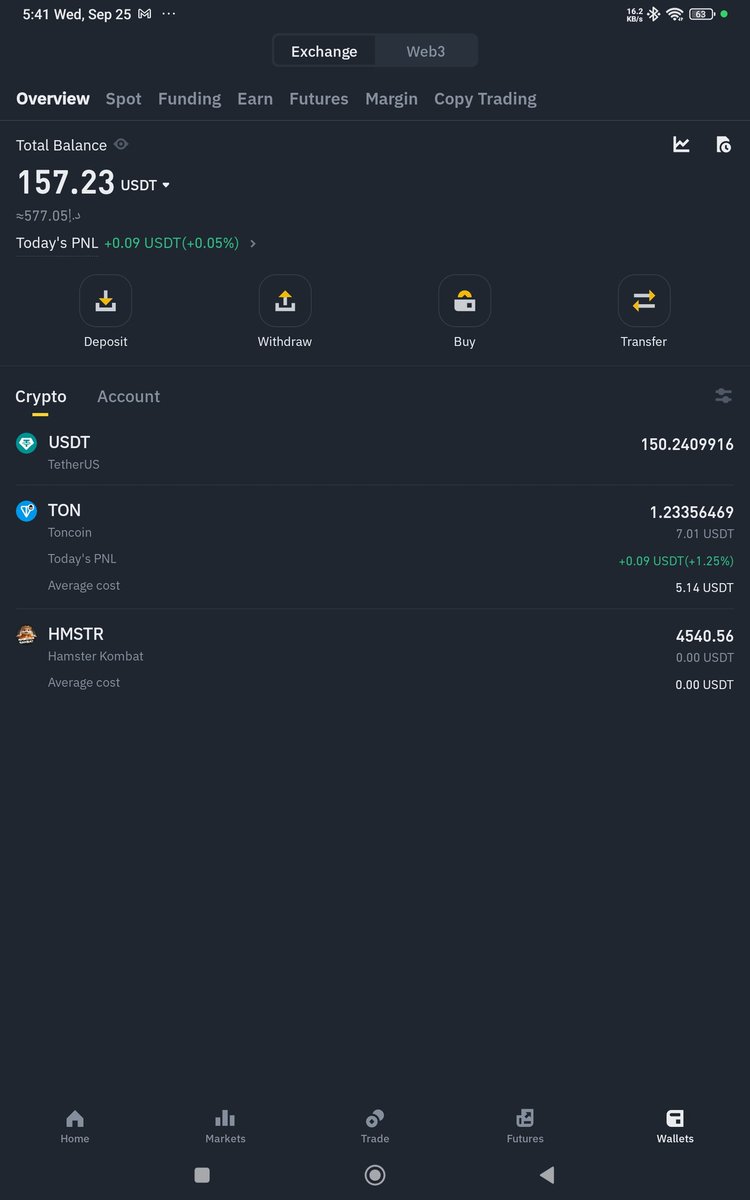Select the Funding tab

point(189,99)
